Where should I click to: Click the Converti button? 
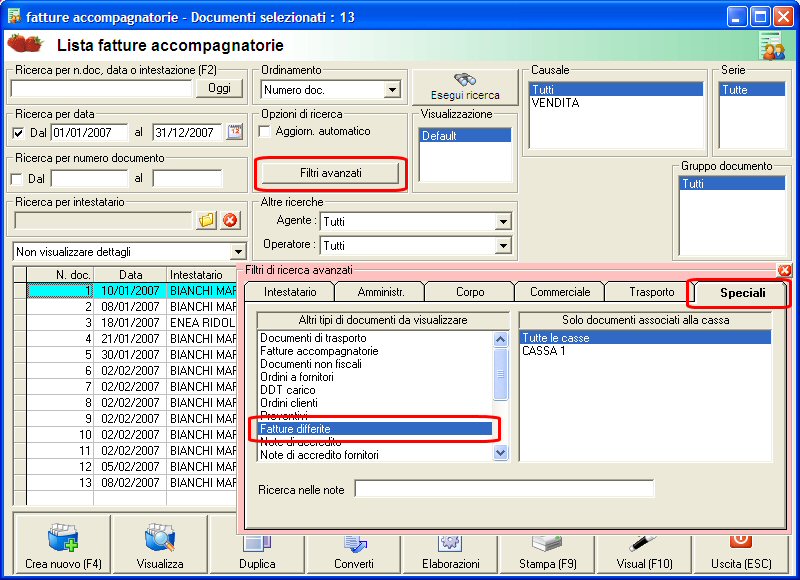354,554
